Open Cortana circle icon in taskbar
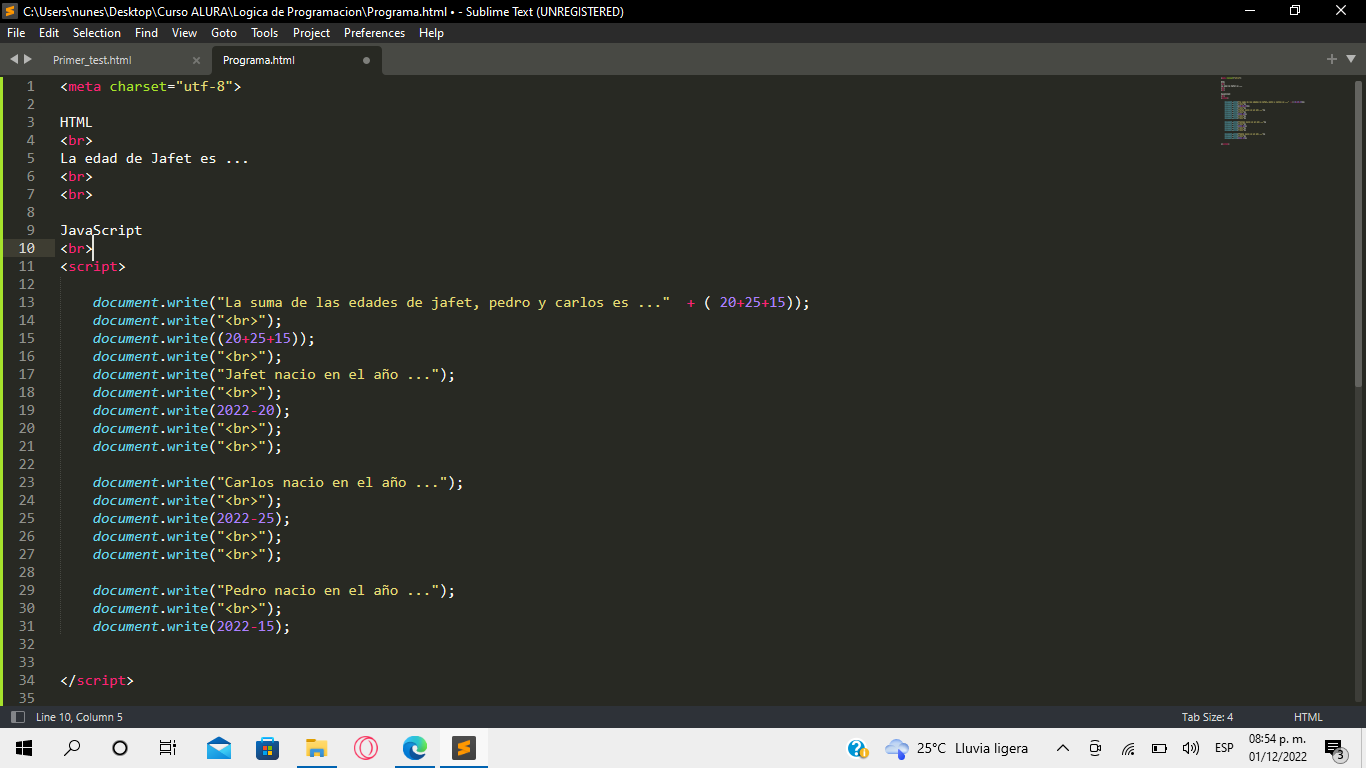 120,748
